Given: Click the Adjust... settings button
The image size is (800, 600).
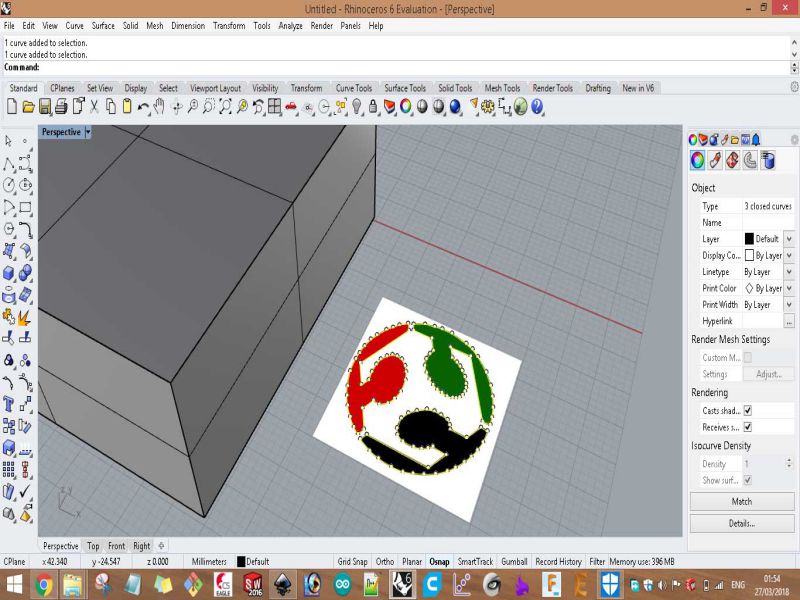Looking at the screenshot, I should [x=768, y=374].
